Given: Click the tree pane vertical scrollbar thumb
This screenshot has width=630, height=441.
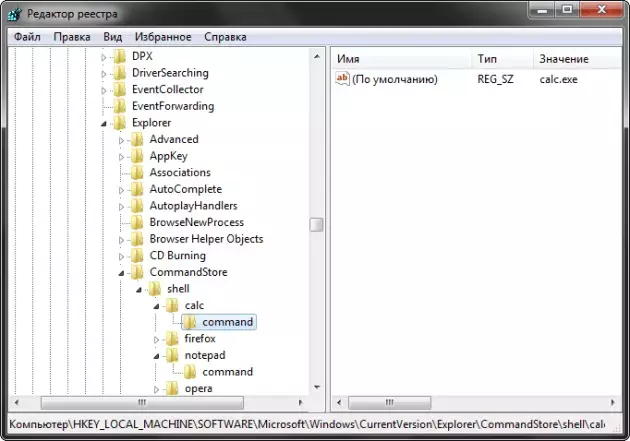Looking at the screenshot, I should pyautogui.click(x=317, y=225).
